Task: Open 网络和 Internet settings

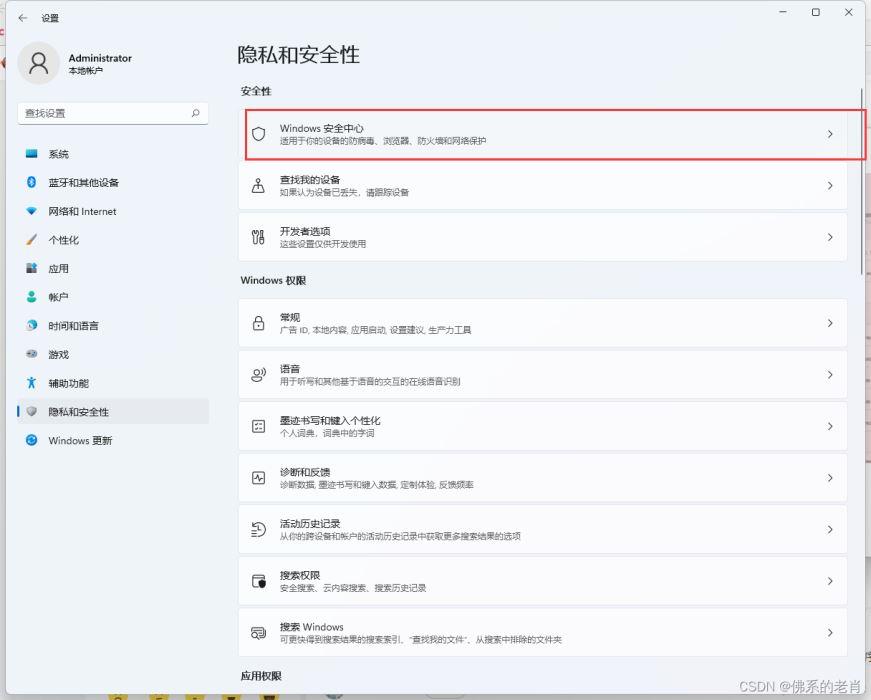Action: [78, 211]
